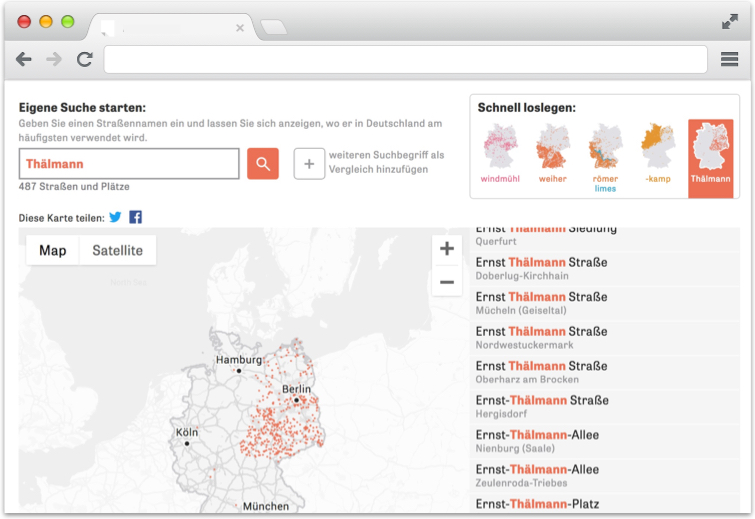
Task: Select the highlighted Thälmann example
Action: point(710,157)
